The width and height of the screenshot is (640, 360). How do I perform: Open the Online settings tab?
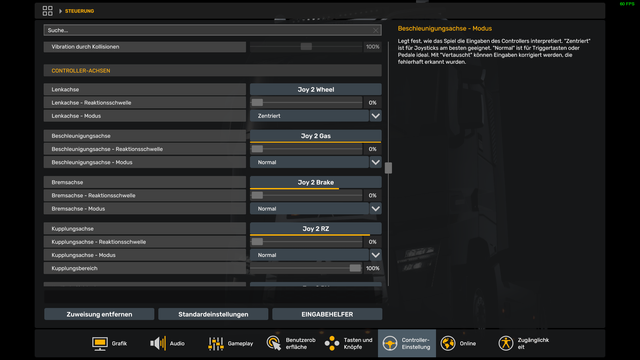458,343
